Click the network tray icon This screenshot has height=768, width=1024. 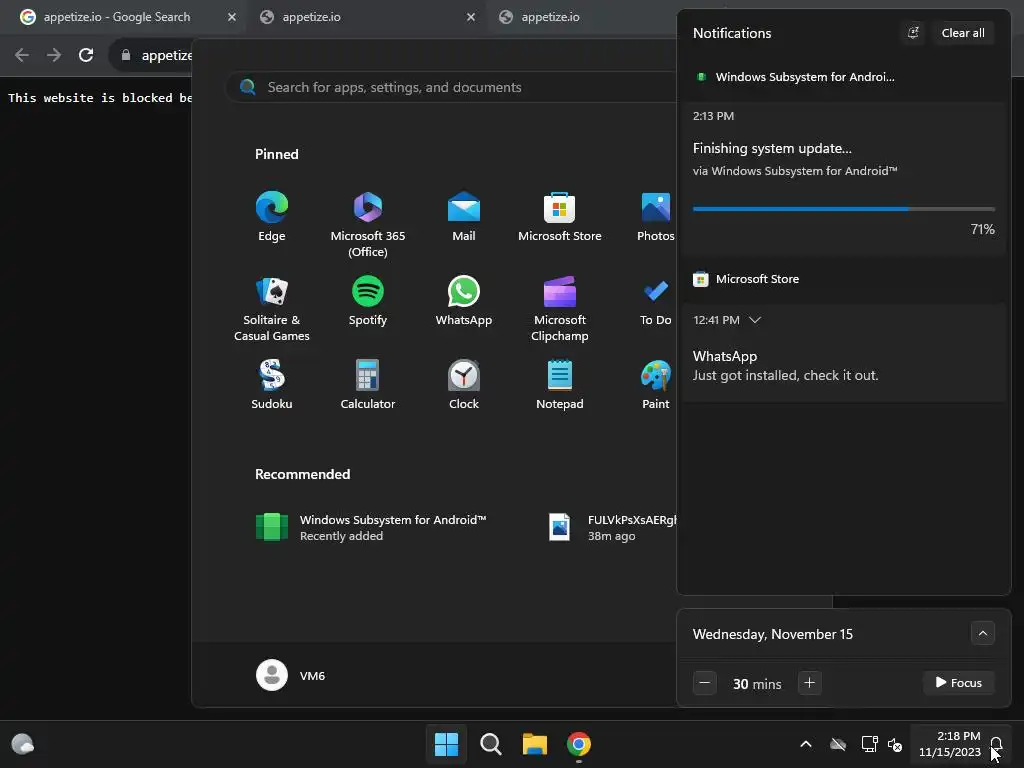869,744
